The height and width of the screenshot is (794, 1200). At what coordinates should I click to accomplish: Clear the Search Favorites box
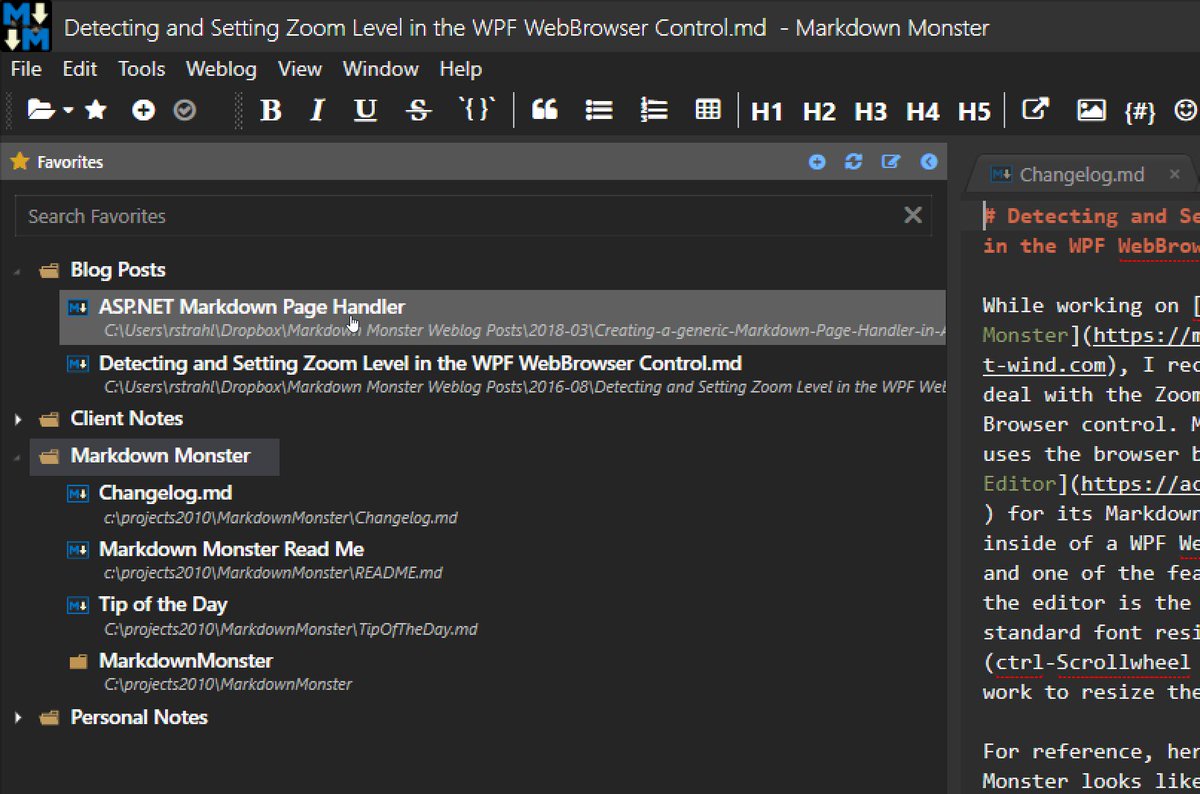coord(913,215)
